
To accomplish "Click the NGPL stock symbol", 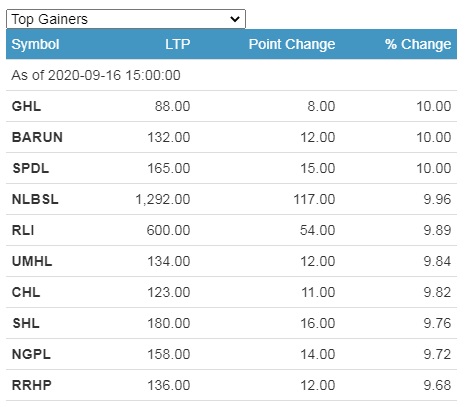I will [x=31, y=354].
